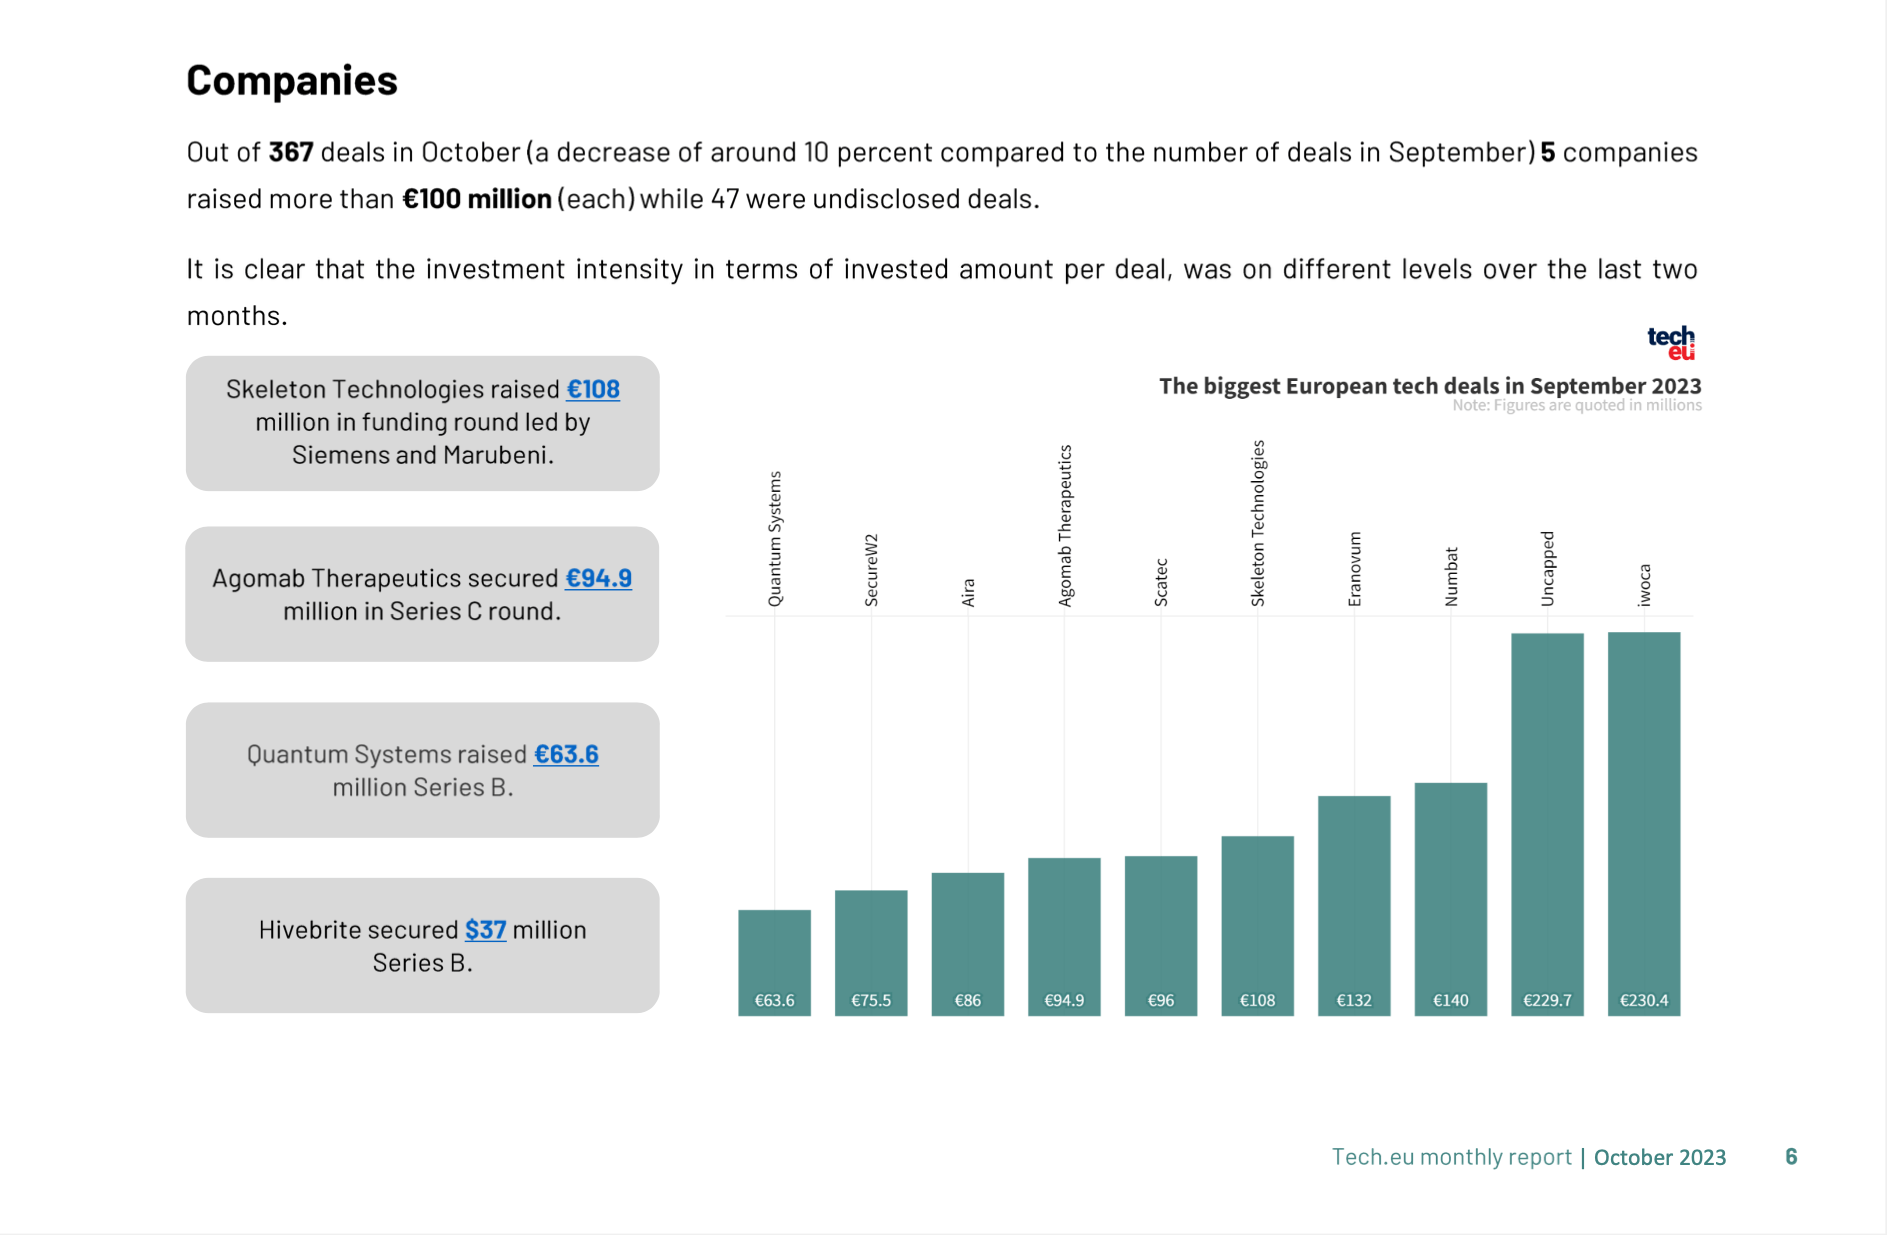Open the €94.9 Agomab Therapeutics link
Image resolution: width=1887 pixels, height=1235 pixels.
pos(598,578)
